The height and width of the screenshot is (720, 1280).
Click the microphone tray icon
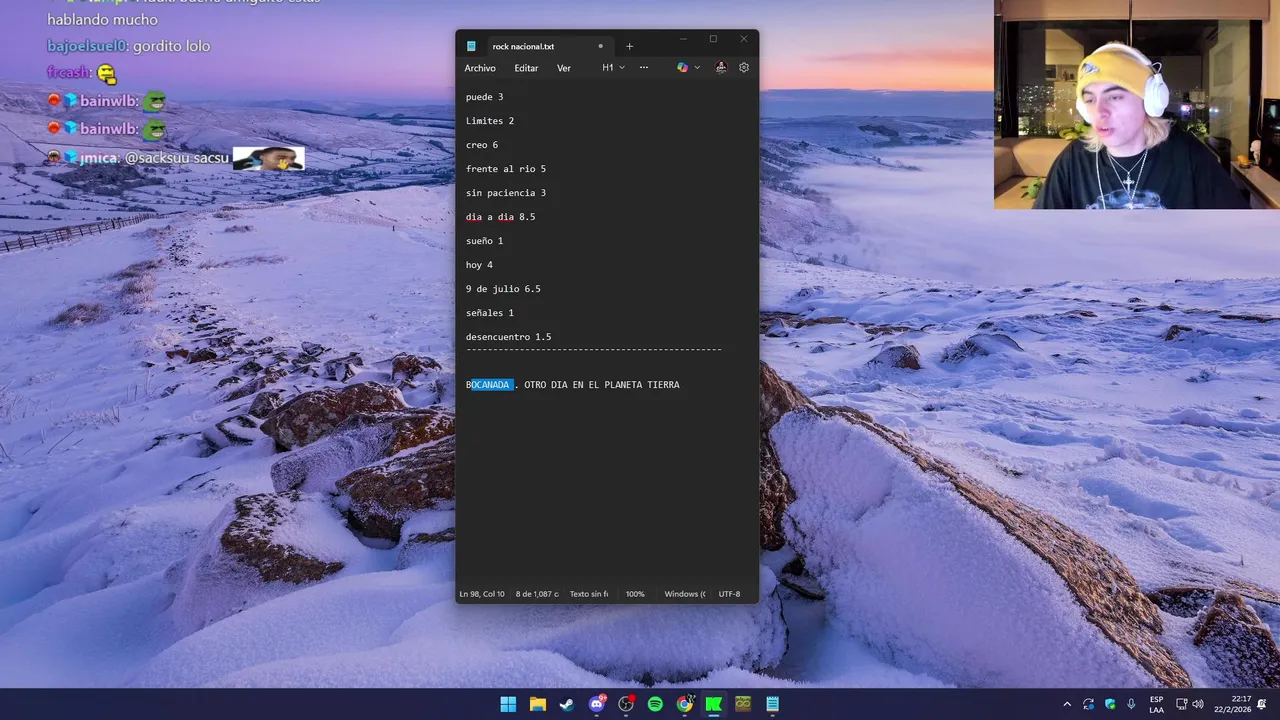pos(1131,704)
